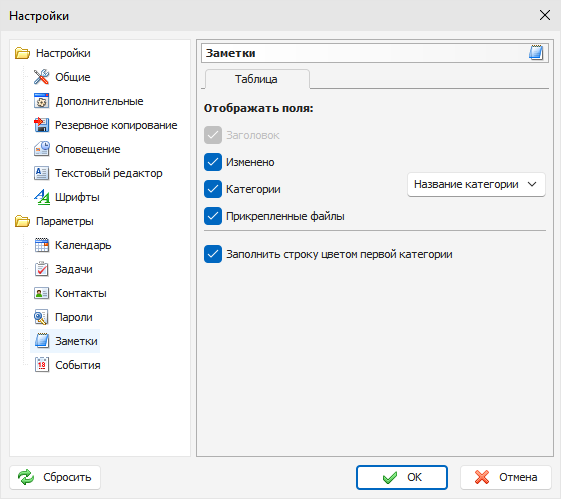
Task: Click the Оповещение clock icon
Action: tap(42, 149)
